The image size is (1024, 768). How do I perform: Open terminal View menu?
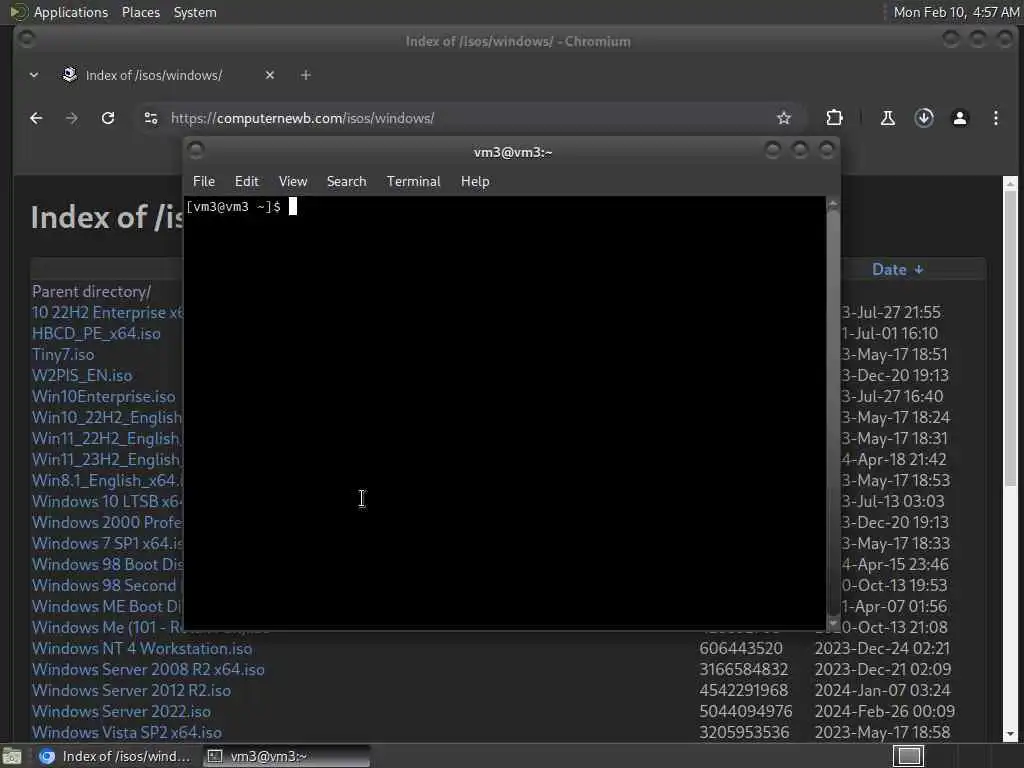click(293, 182)
